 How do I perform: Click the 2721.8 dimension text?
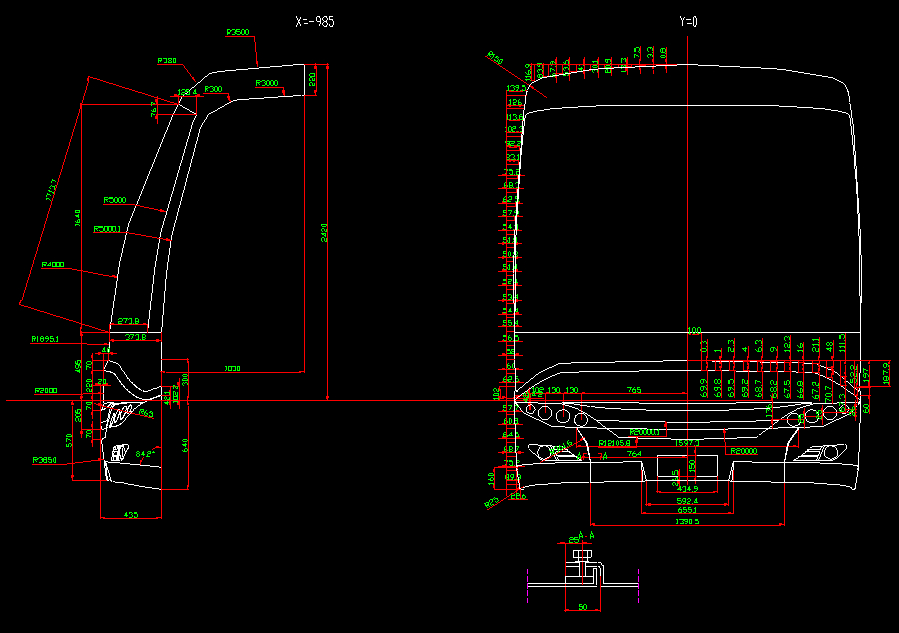tap(128, 321)
